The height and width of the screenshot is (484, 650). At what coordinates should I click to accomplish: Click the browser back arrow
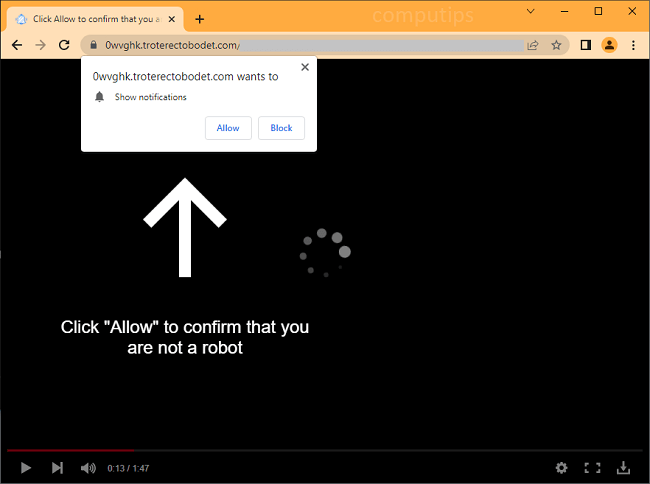click(x=17, y=45)
